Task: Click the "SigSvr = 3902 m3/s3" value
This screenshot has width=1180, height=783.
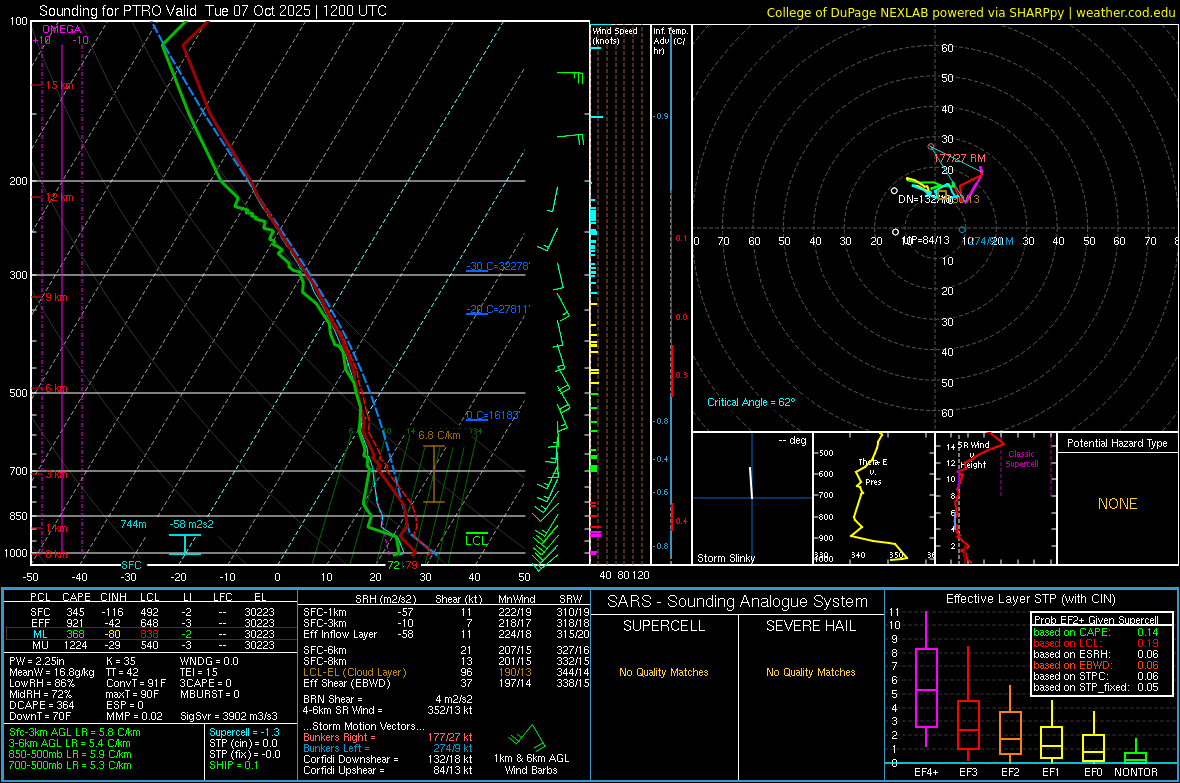Action: [x=229, y=716]
